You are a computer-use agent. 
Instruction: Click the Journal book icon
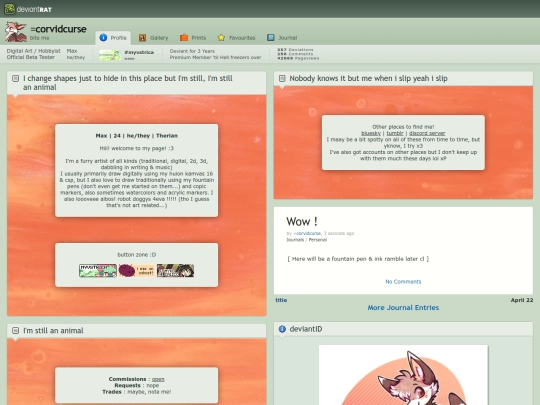tap(271, 38)
